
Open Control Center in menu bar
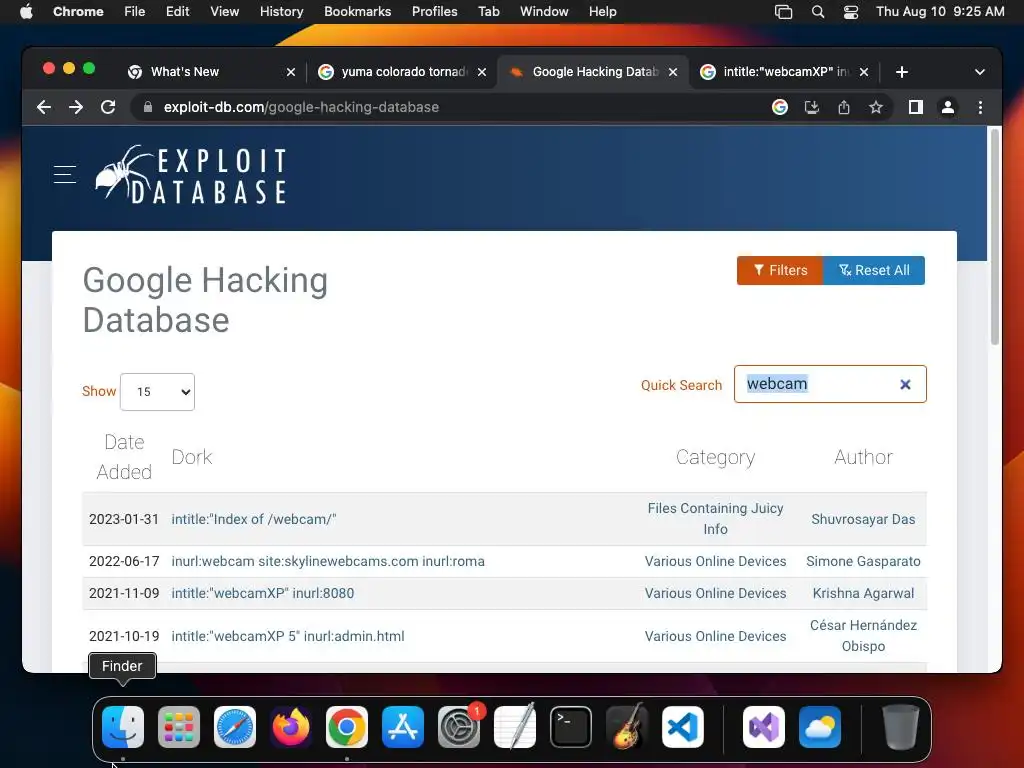[x=851, y=12]
